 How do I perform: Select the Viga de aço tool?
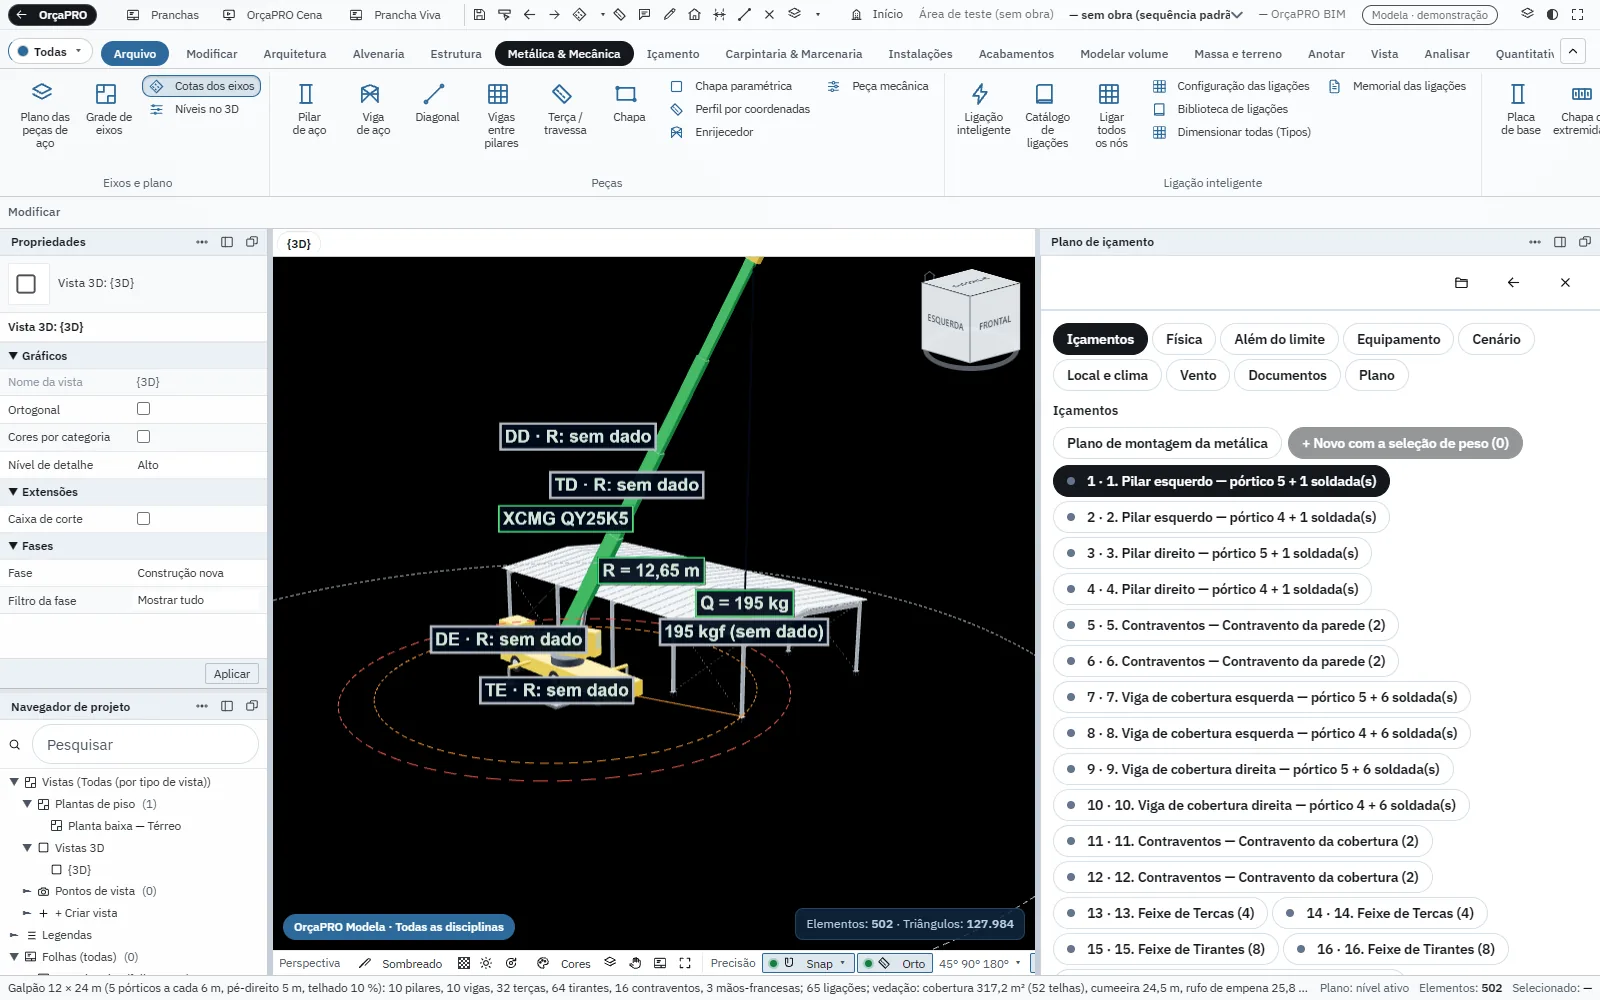372,108
